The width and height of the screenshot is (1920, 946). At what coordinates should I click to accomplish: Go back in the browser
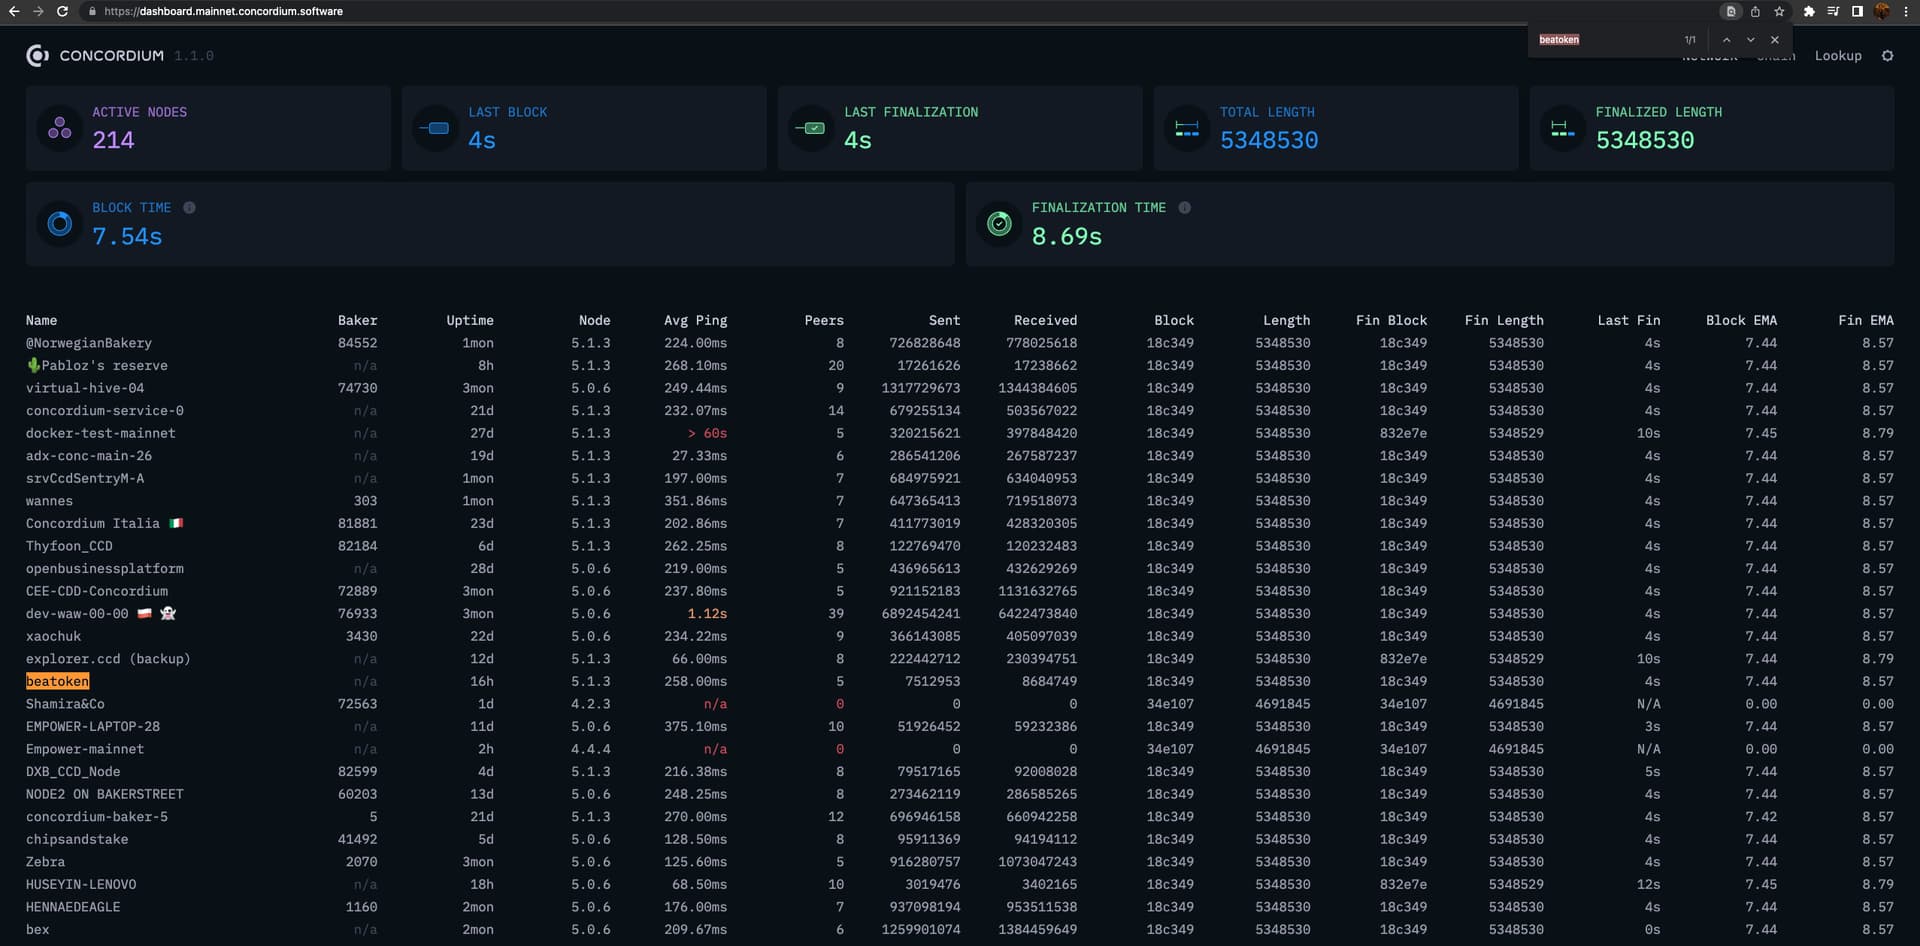(14, 11)
